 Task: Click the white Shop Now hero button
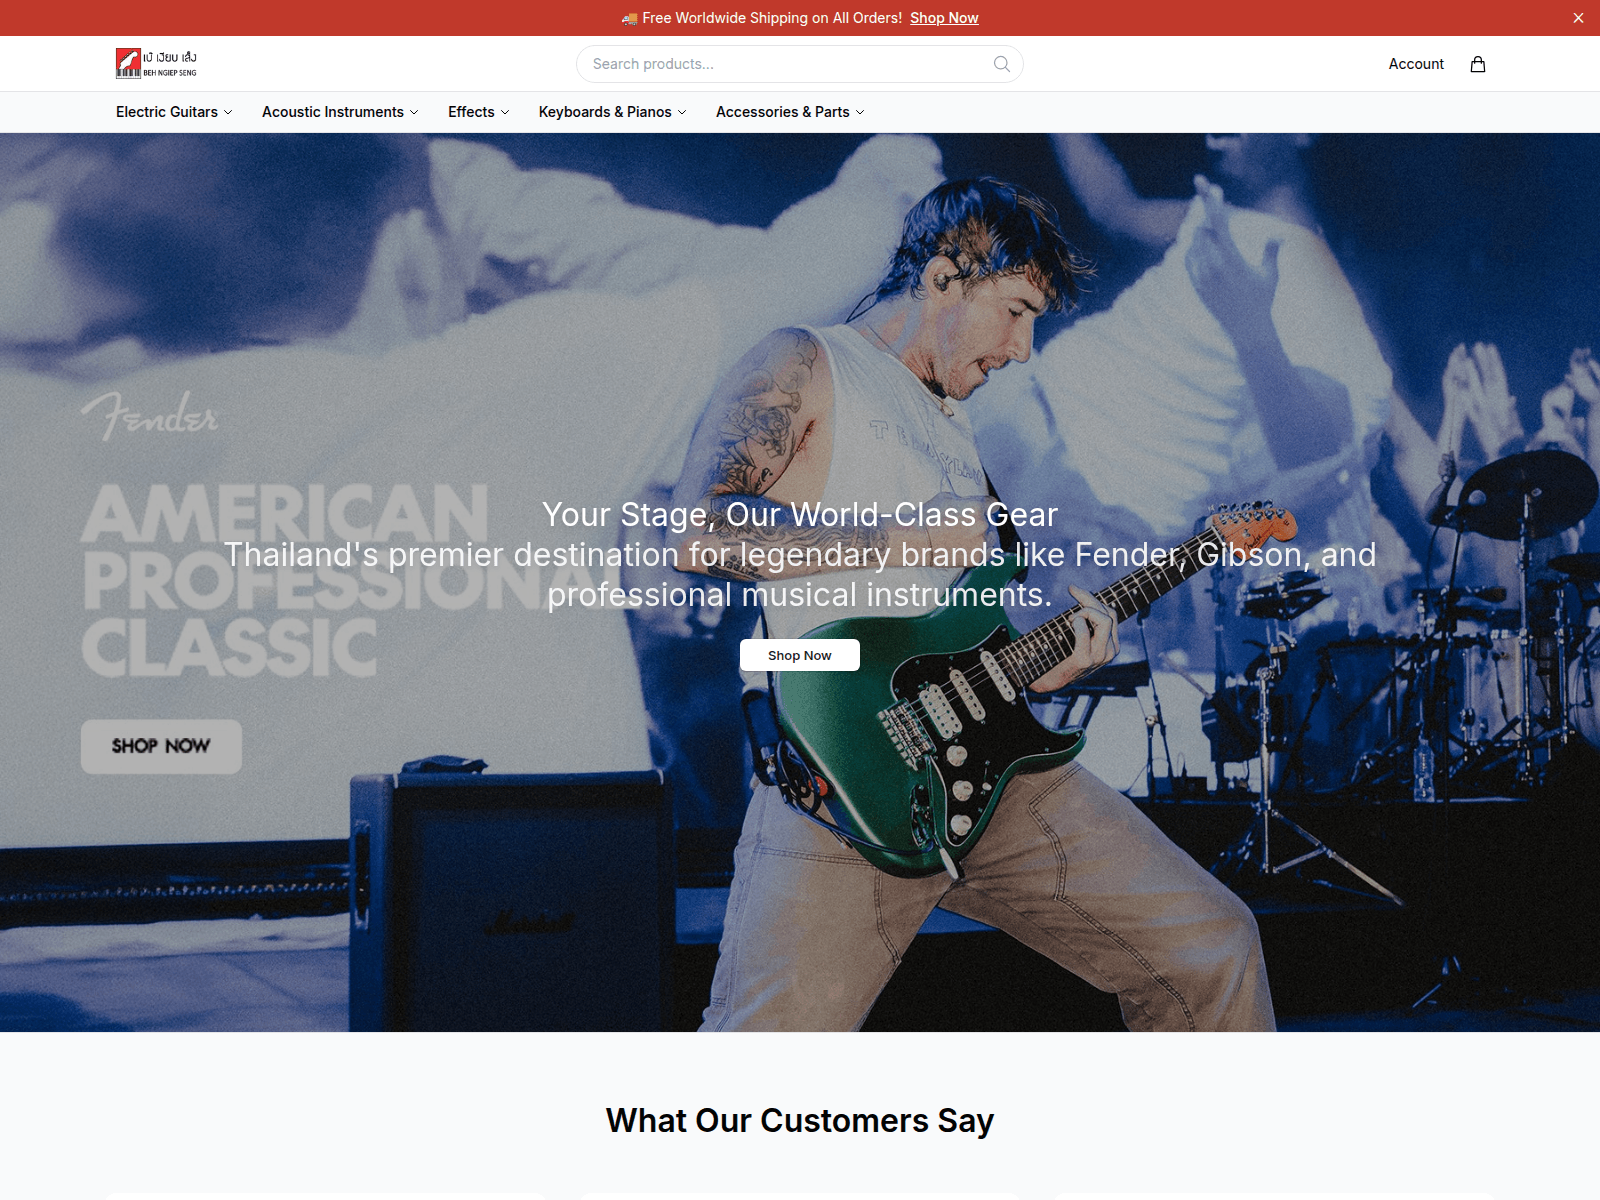point(800,655)
